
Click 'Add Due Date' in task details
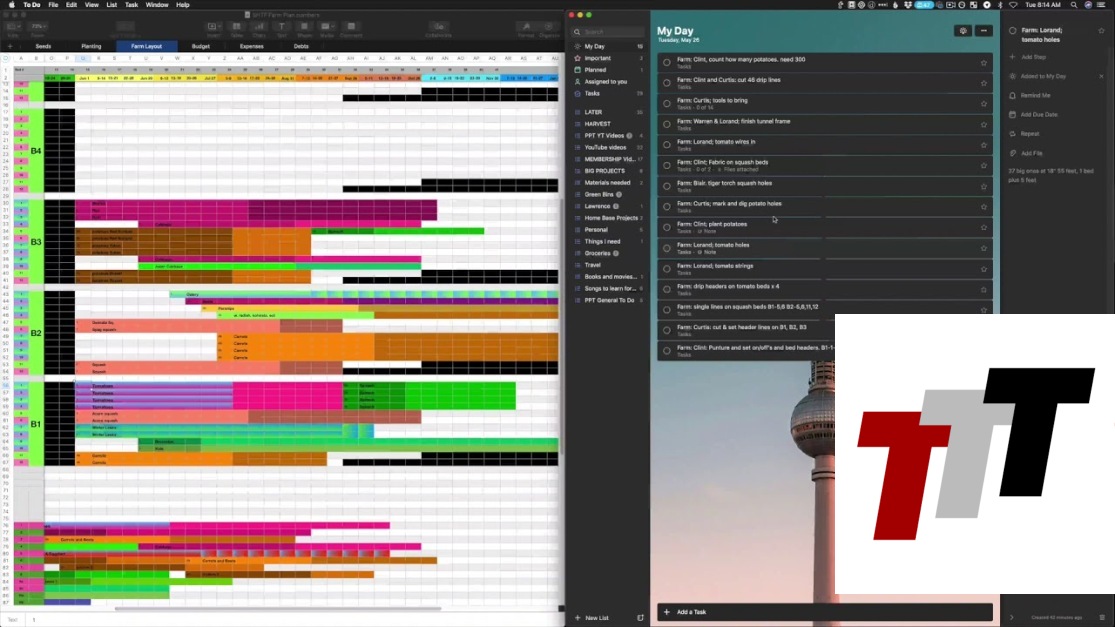point(1038,114)
